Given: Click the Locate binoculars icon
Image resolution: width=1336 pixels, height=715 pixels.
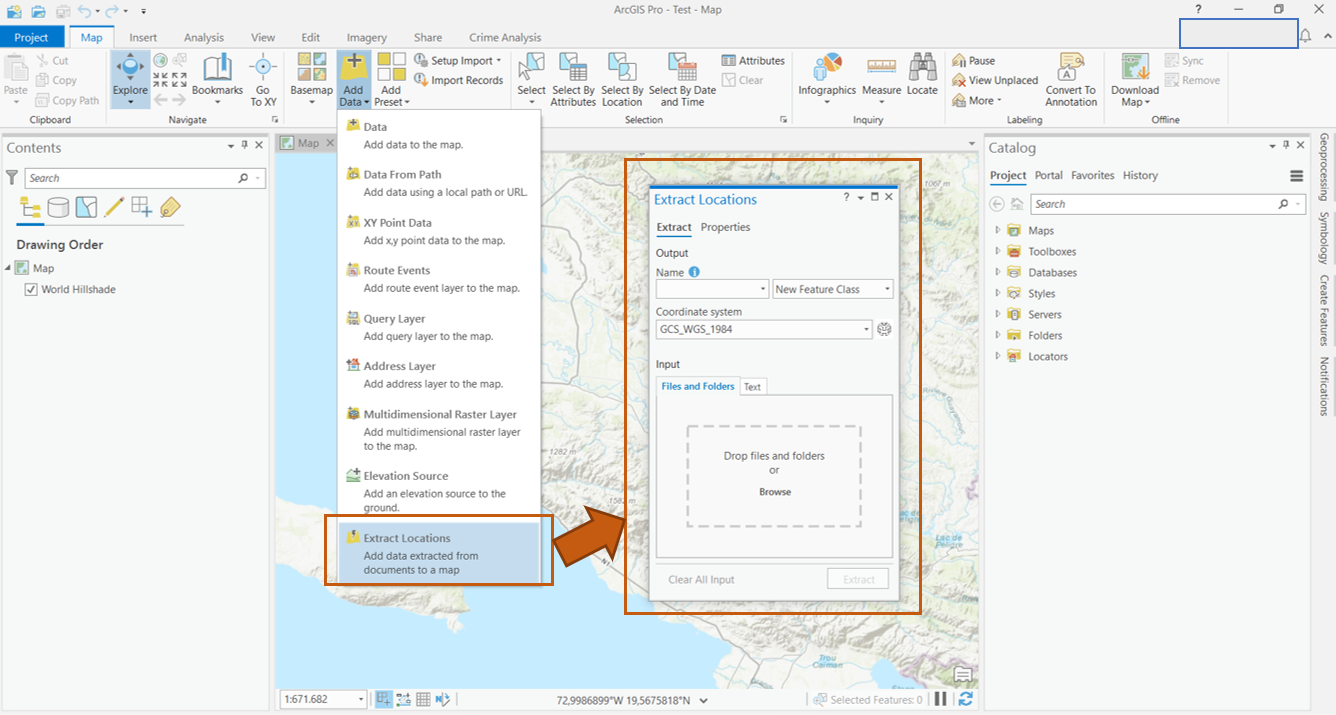Looking at the screenshot, I should pyautogui.click(x=922, y=76).
